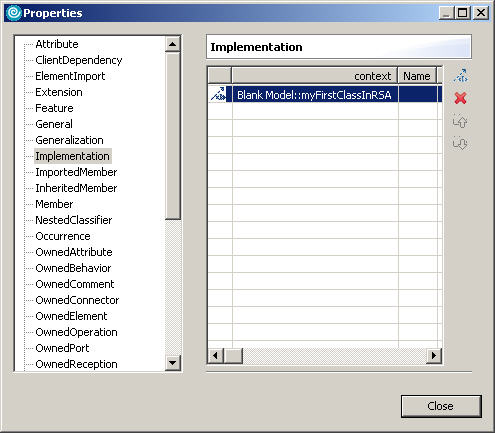Open the OwnedOperation property page
This screenshot has width=495, height=433.
76,332
